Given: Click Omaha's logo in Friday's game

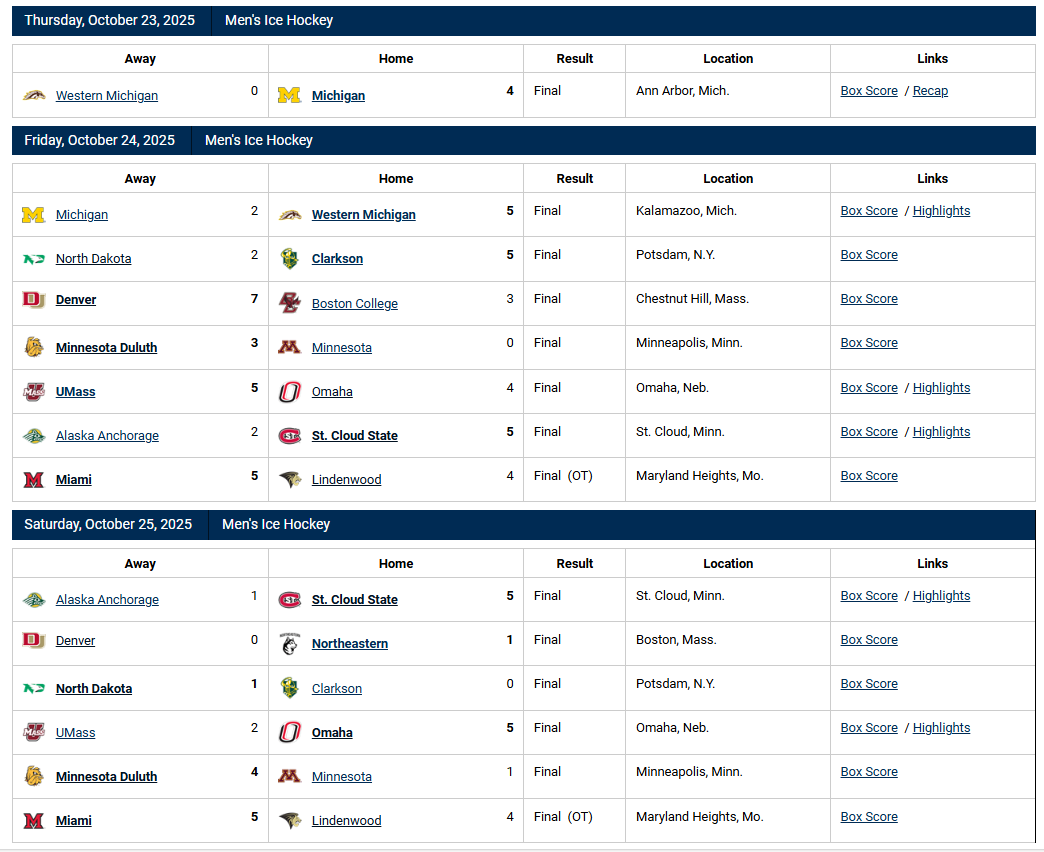Looking at the screenshot, I should (x=289, y=391).
